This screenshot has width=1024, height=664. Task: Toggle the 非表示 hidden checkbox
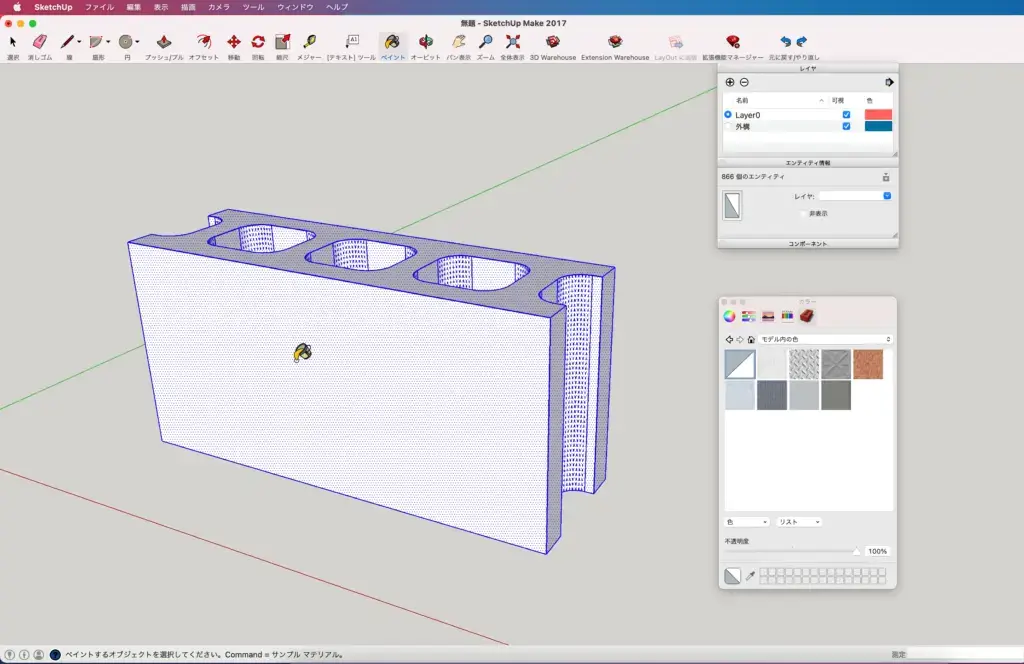[x=804, y=213]
